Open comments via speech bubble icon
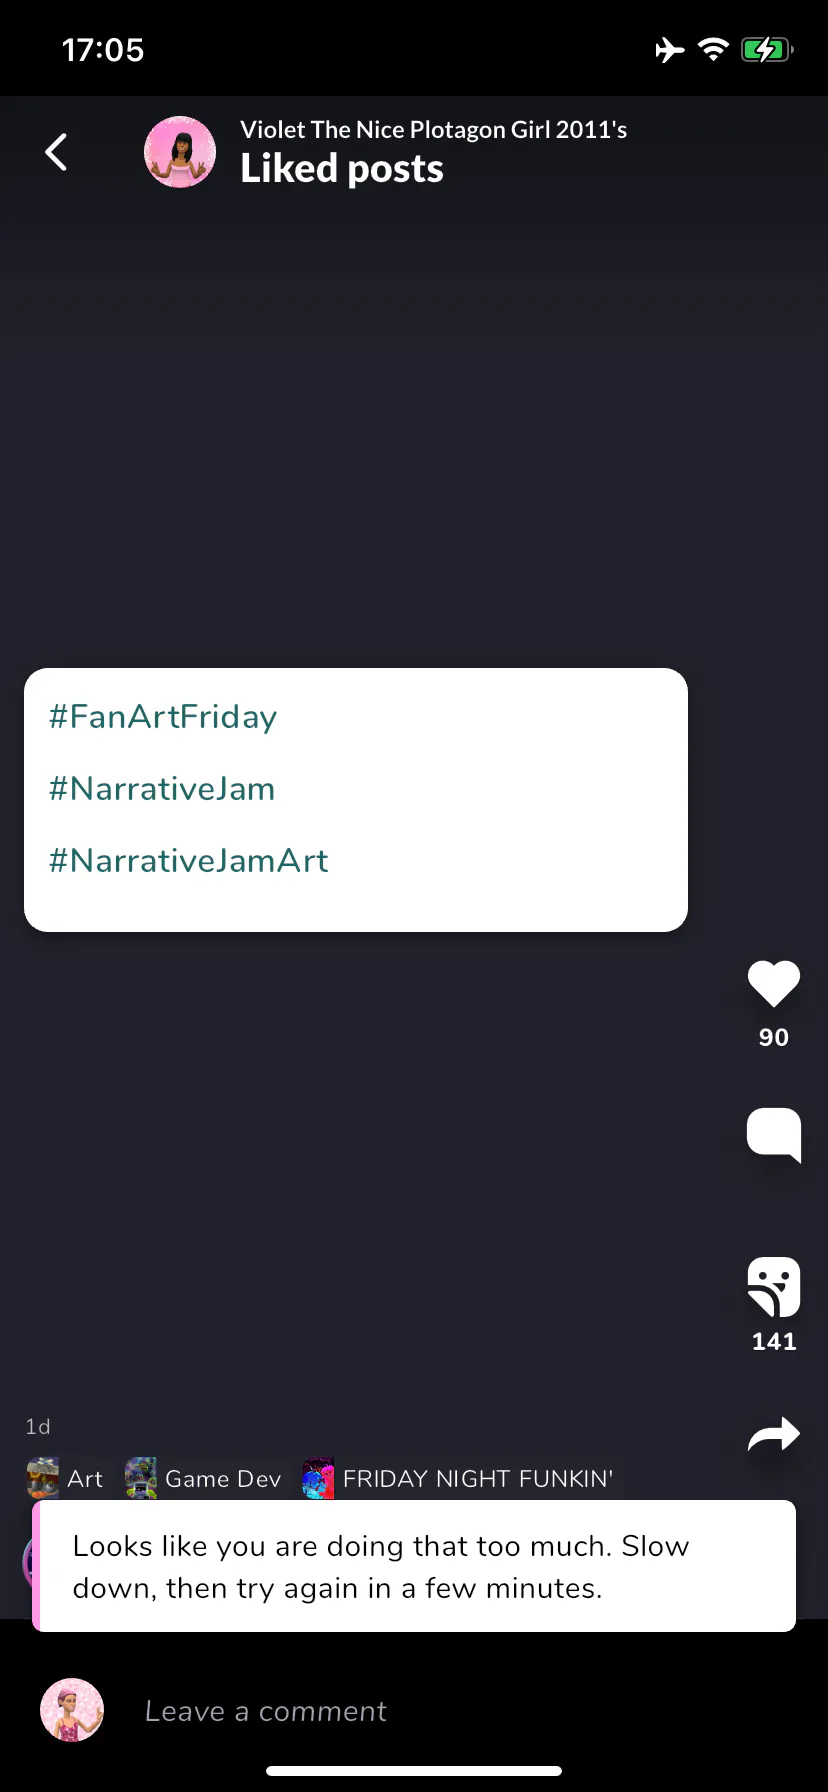Viewport: 828px width, 1792px height. coord(774,1135)
